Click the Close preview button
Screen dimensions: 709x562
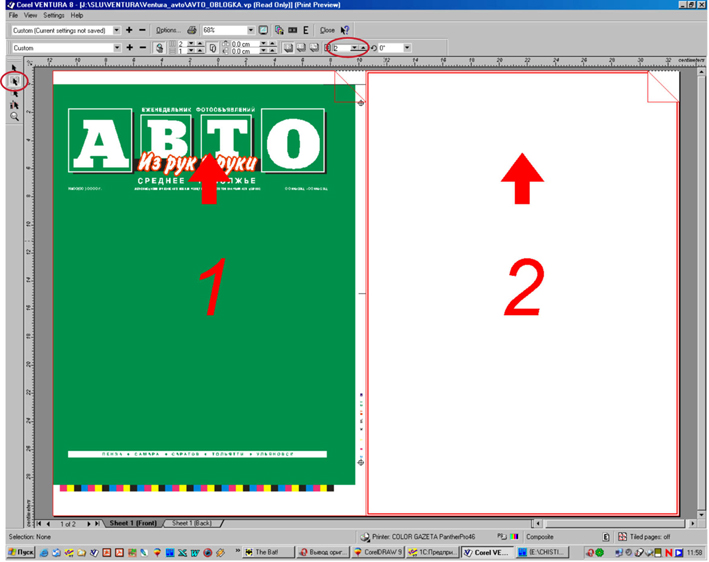tap(327, 30)
